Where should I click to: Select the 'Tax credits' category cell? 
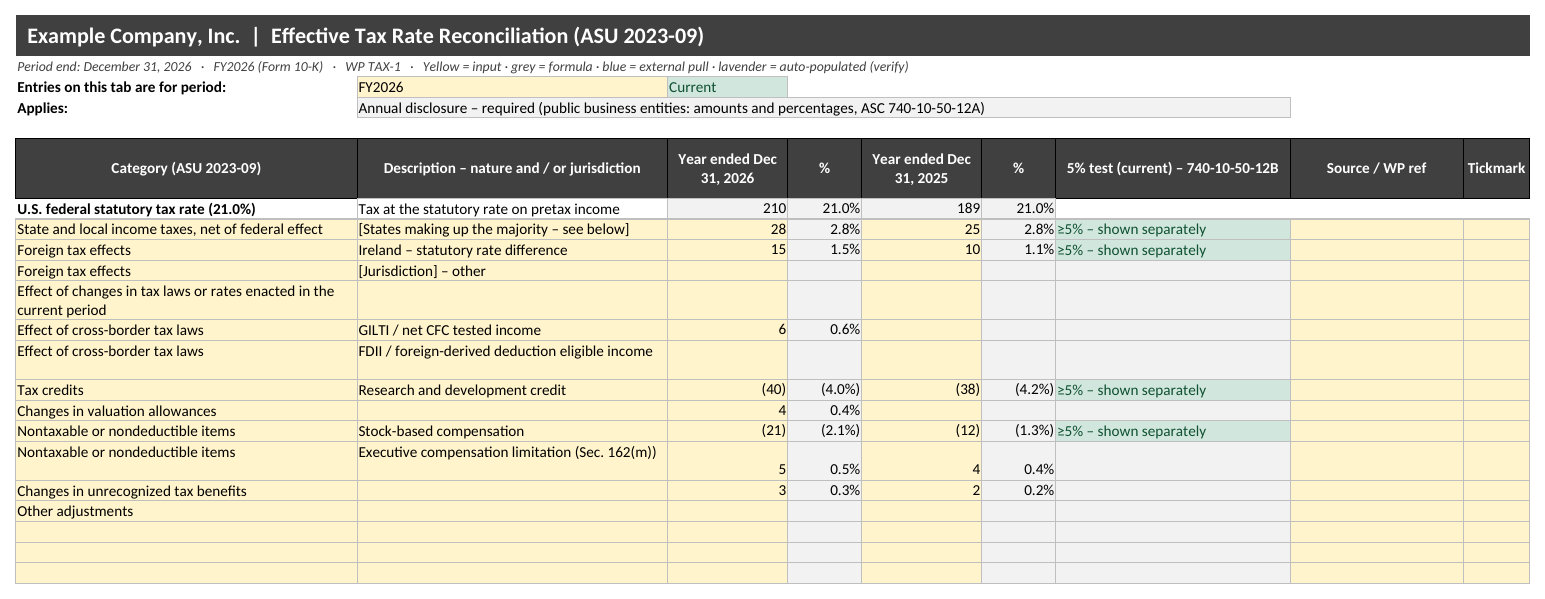click(186, 390)
